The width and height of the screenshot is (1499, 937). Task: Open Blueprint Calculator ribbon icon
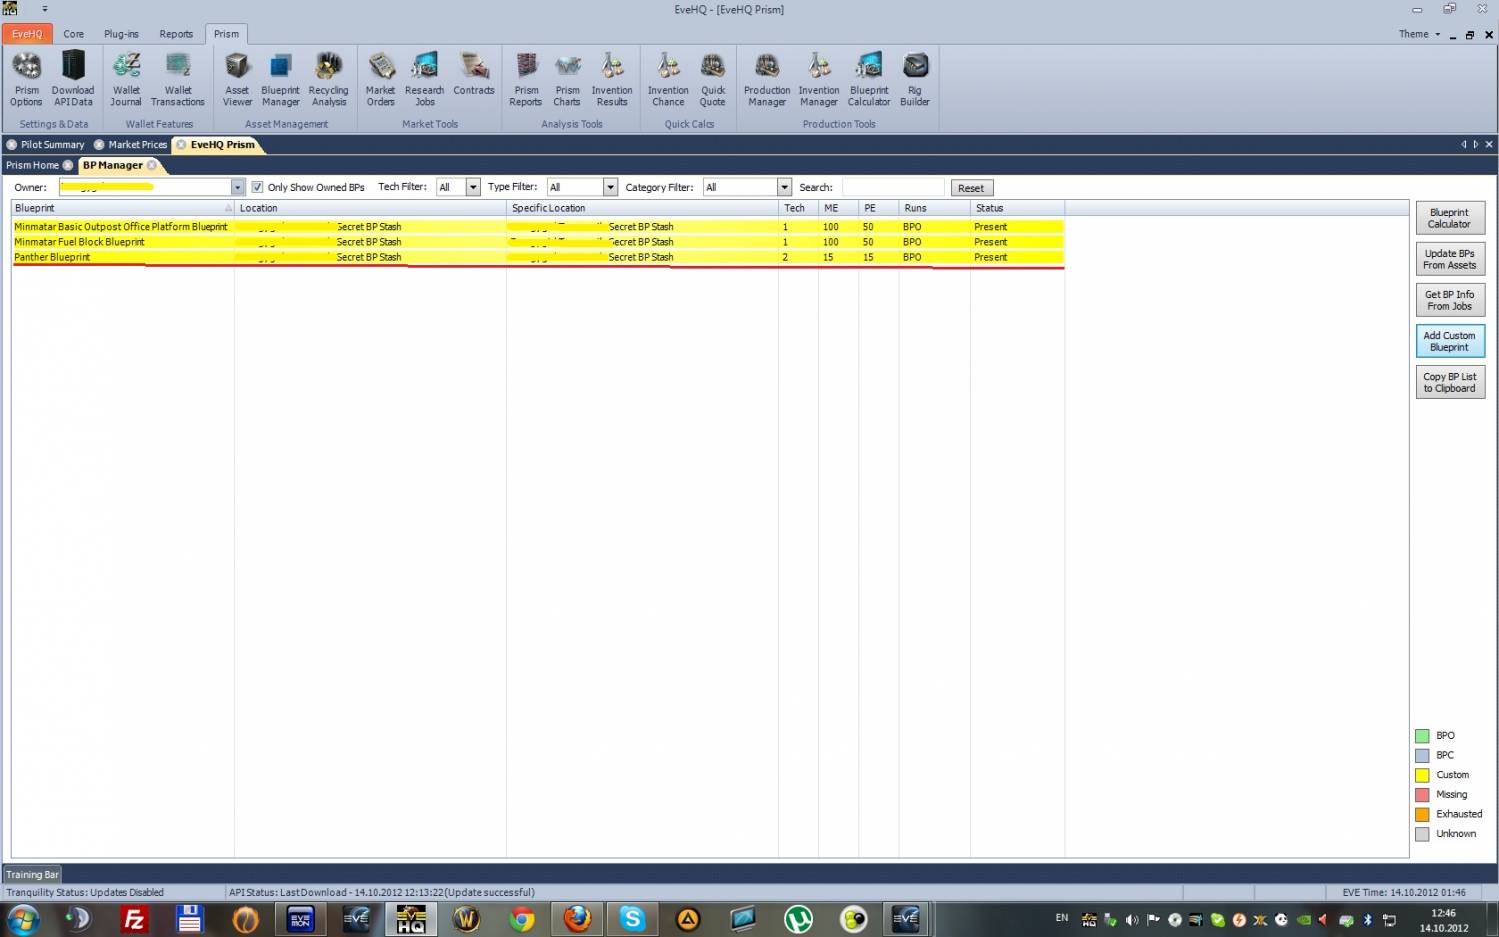[869, 79]
